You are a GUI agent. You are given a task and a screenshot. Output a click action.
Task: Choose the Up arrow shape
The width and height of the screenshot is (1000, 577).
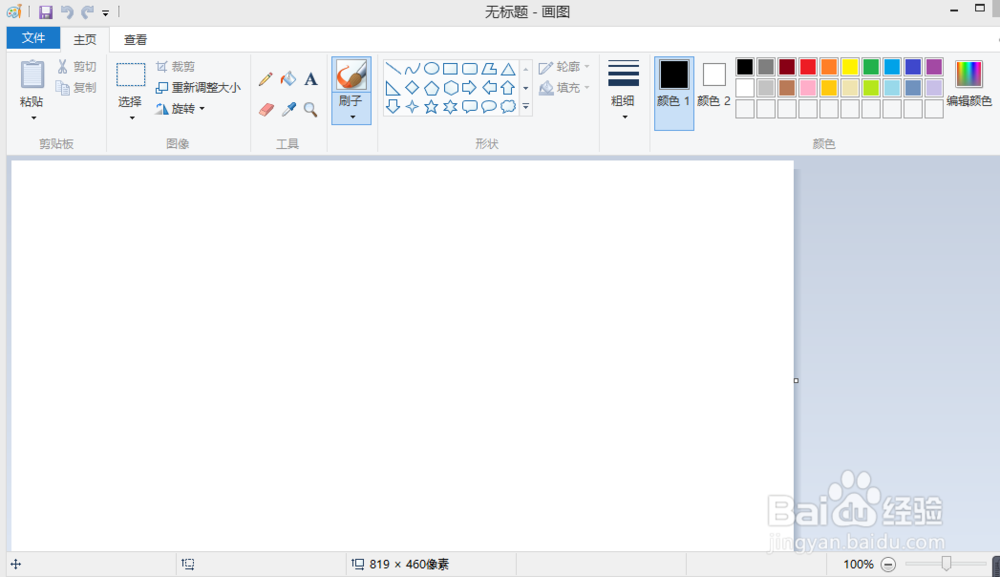pyautogui.click(x=508, y=88)
